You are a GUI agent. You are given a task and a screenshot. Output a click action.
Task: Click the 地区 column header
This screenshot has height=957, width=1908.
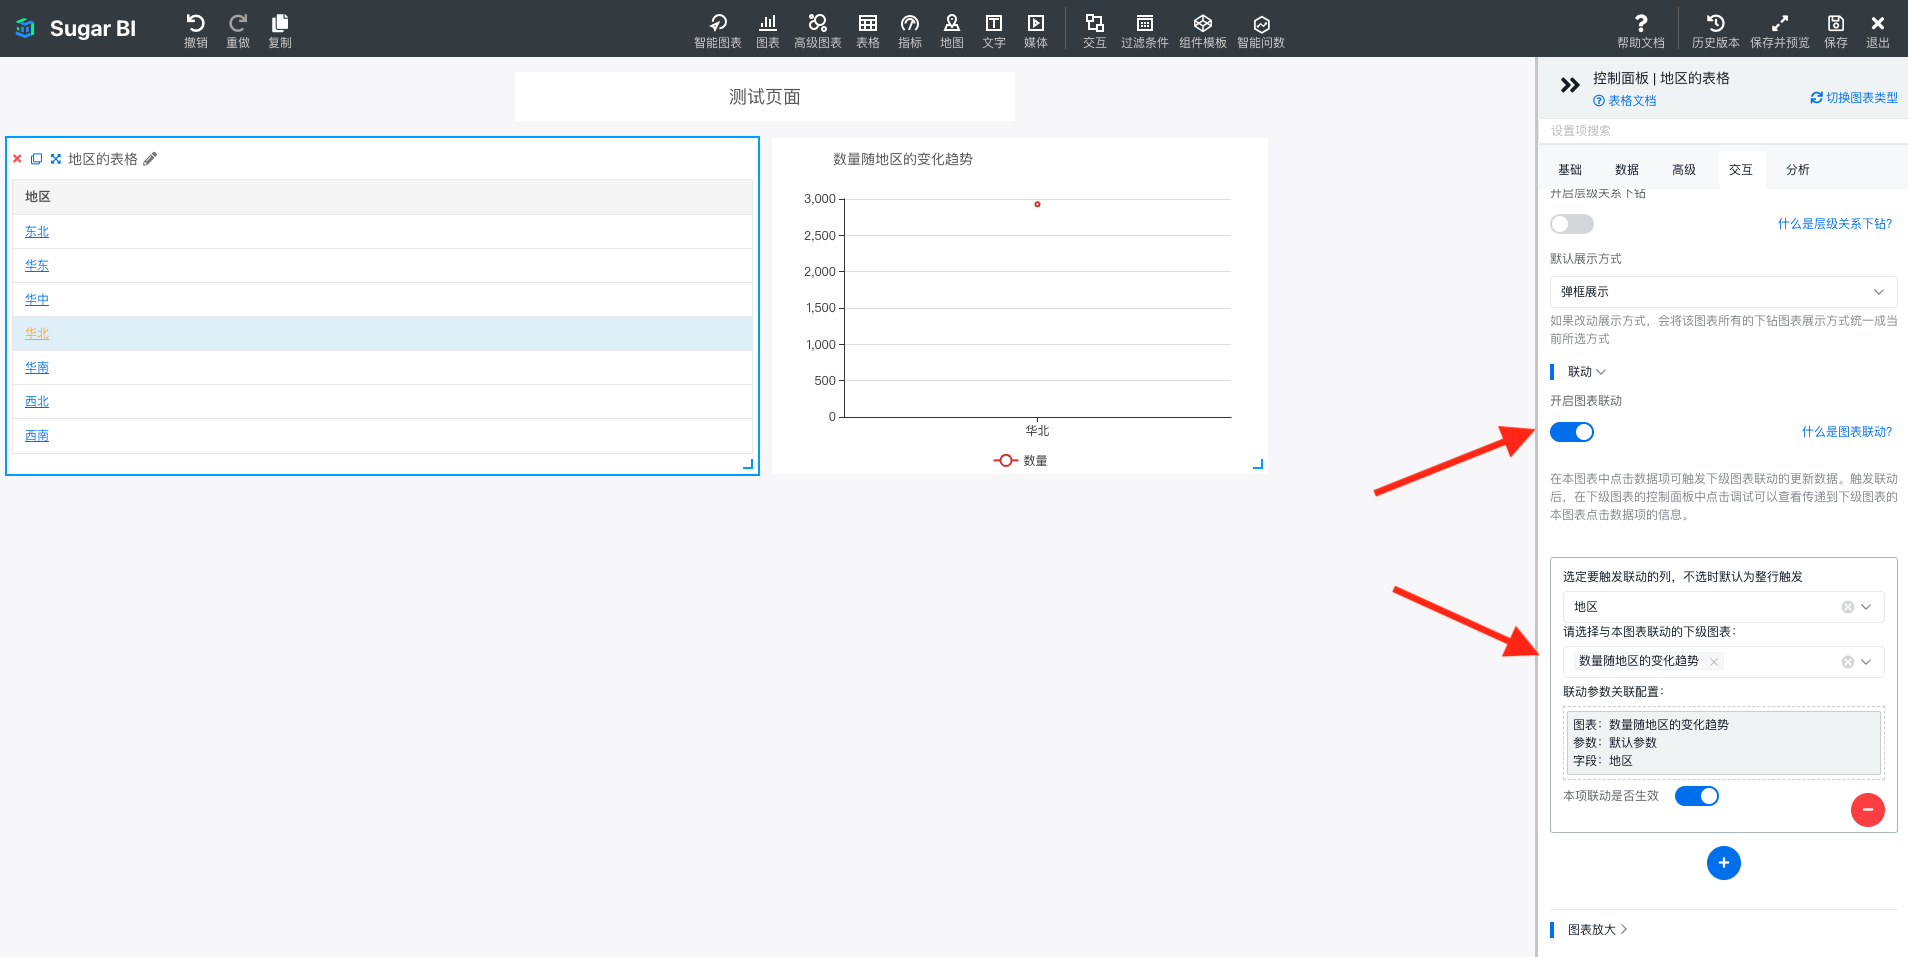pos(382,197)
